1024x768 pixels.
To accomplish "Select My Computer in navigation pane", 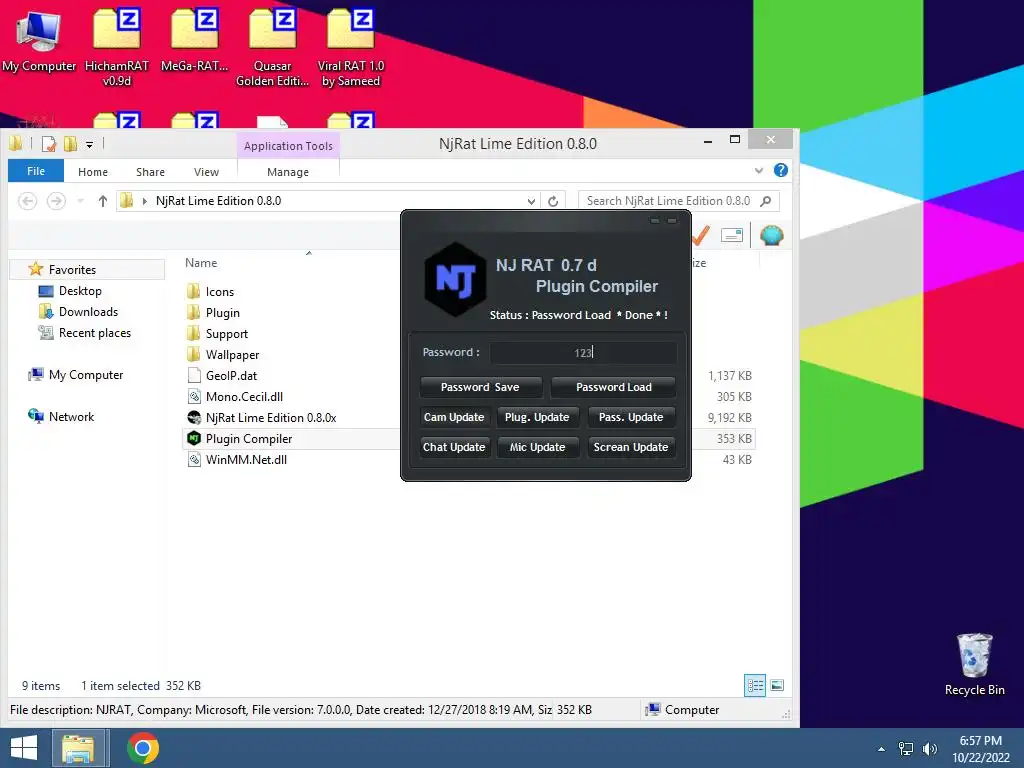I will click(x=76, y=375).
